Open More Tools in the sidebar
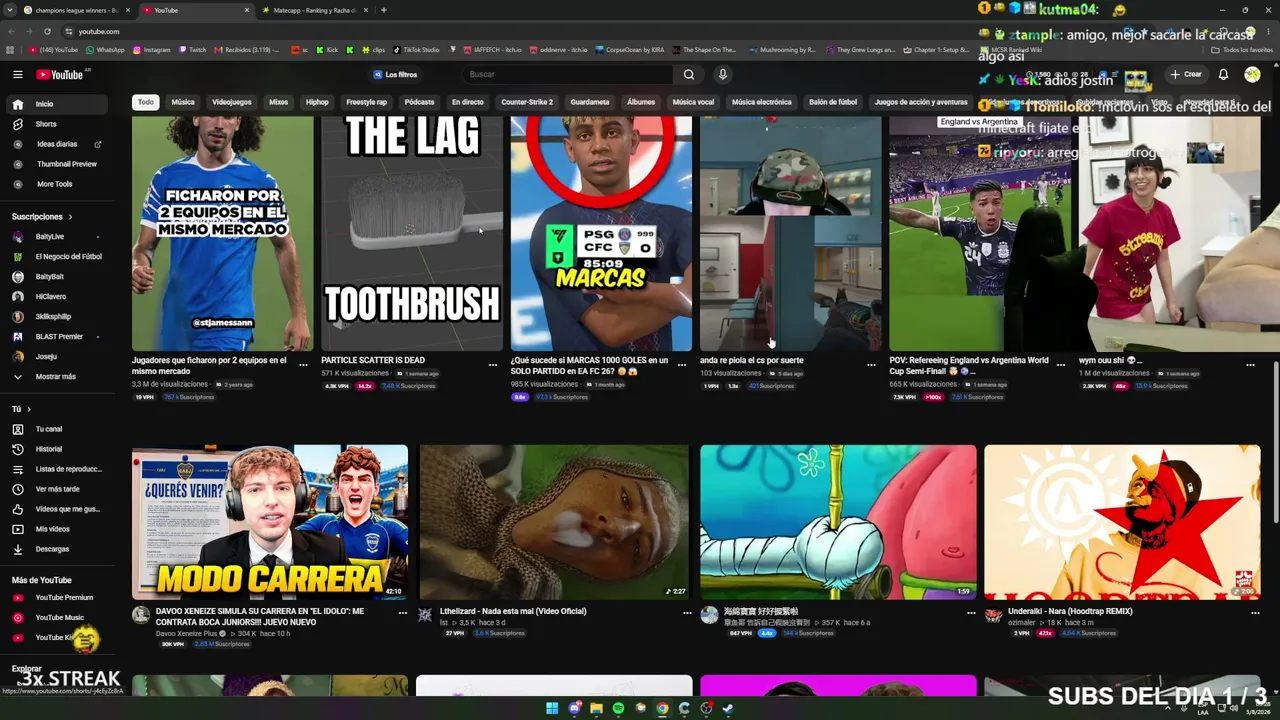This screenshot has height=720, width=1280. click(57, 184)
